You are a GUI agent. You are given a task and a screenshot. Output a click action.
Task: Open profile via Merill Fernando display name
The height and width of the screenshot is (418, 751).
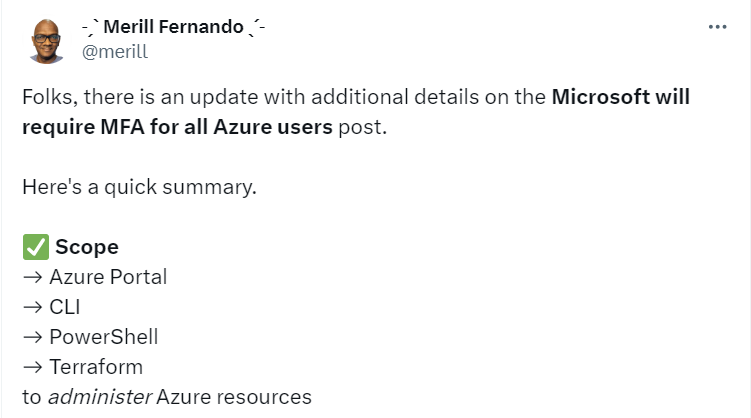(x=173, y=27)
